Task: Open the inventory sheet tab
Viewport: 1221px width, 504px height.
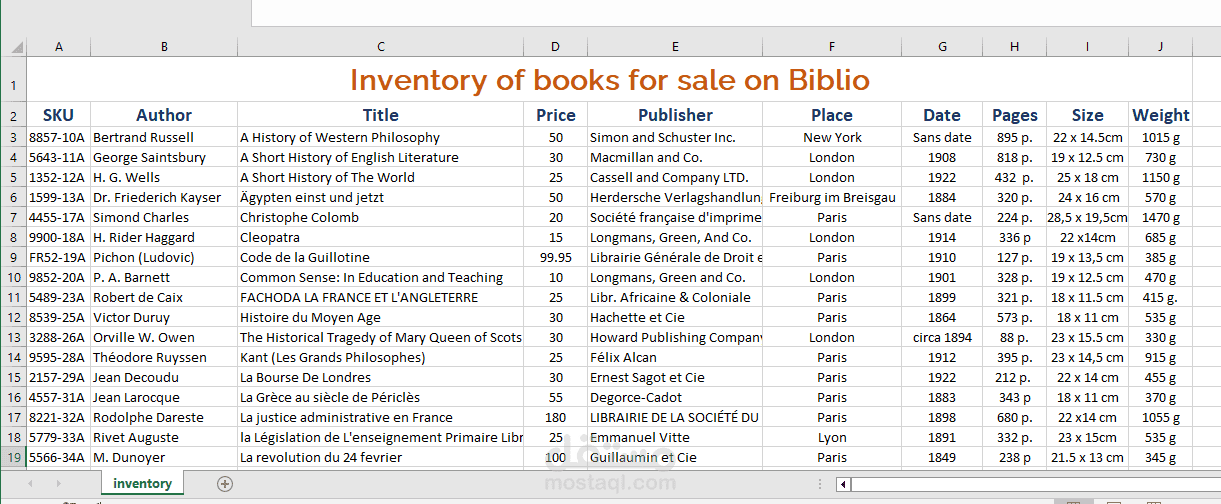Action: [142, 484]
